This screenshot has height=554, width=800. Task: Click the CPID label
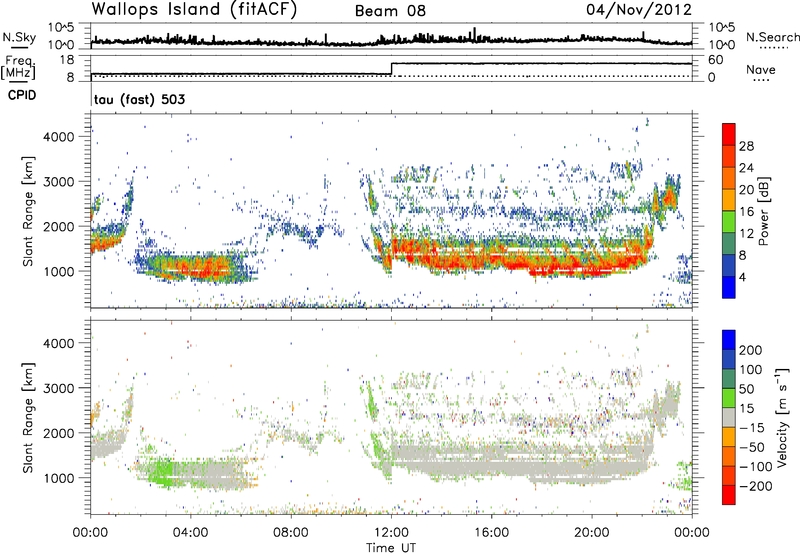22,95
